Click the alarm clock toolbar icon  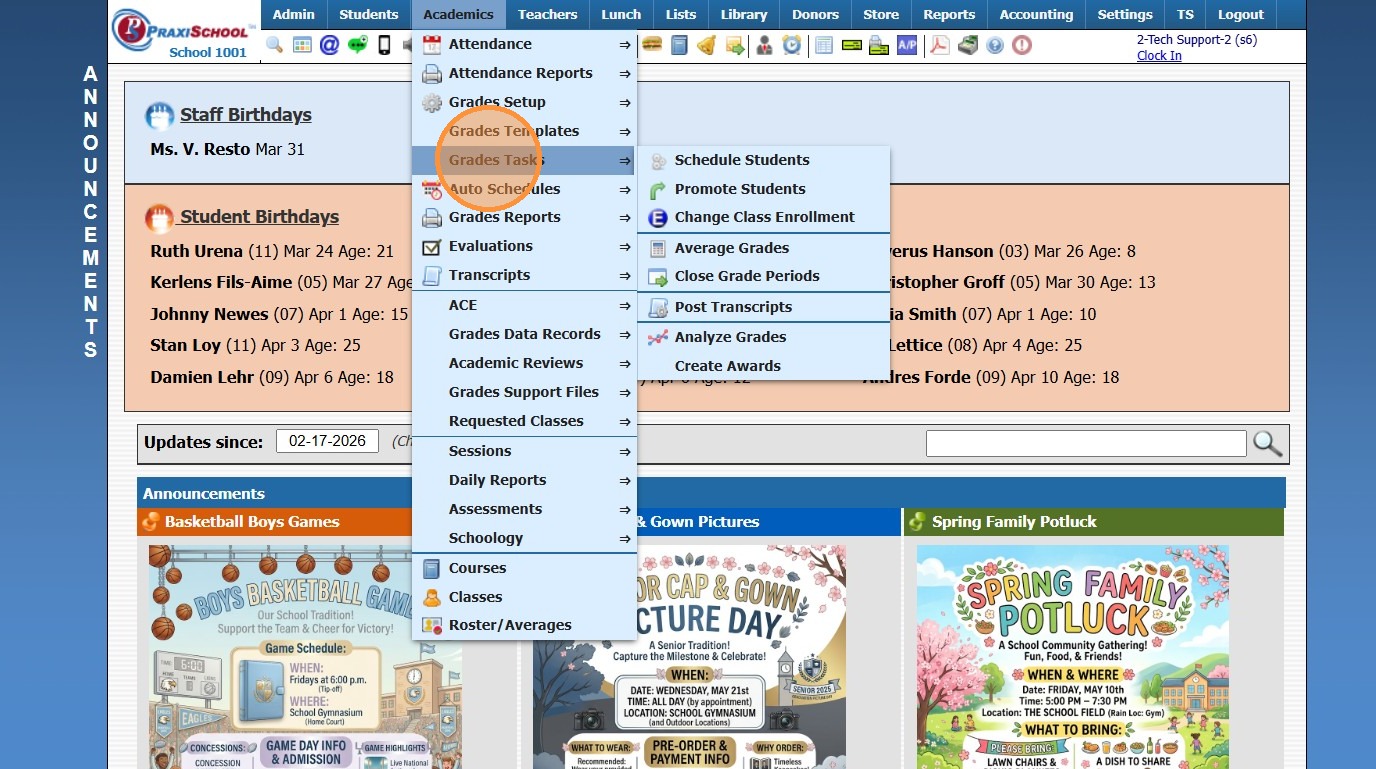pos(792,45)
